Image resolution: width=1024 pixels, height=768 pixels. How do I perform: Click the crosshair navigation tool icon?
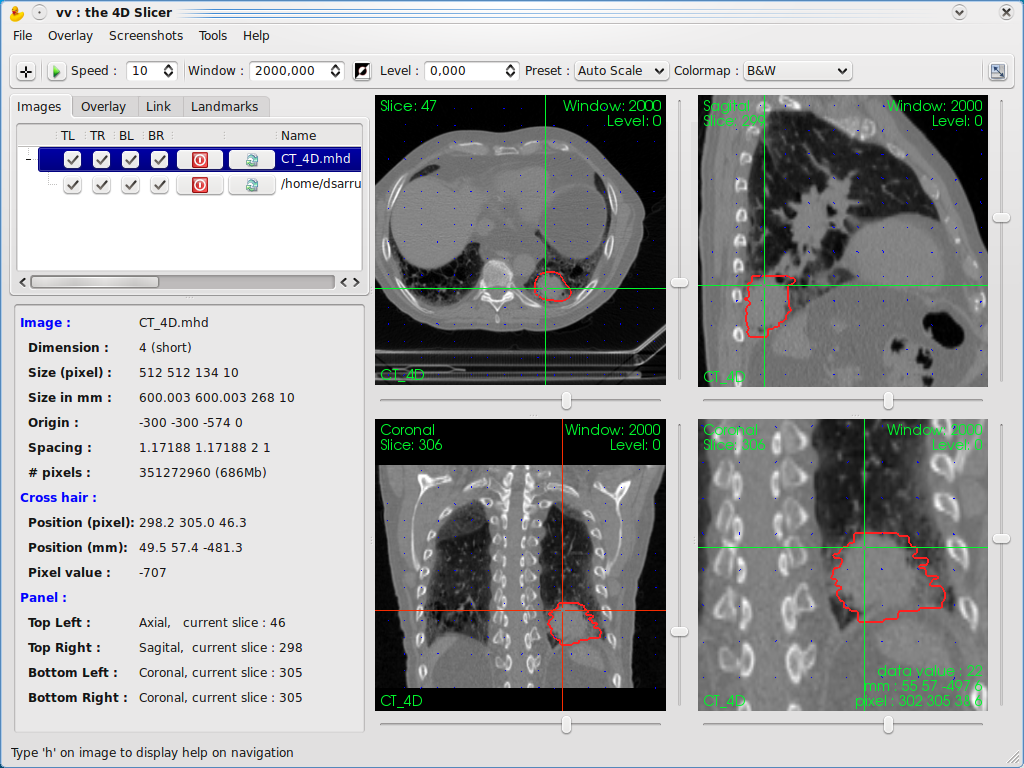pos(26,71)
